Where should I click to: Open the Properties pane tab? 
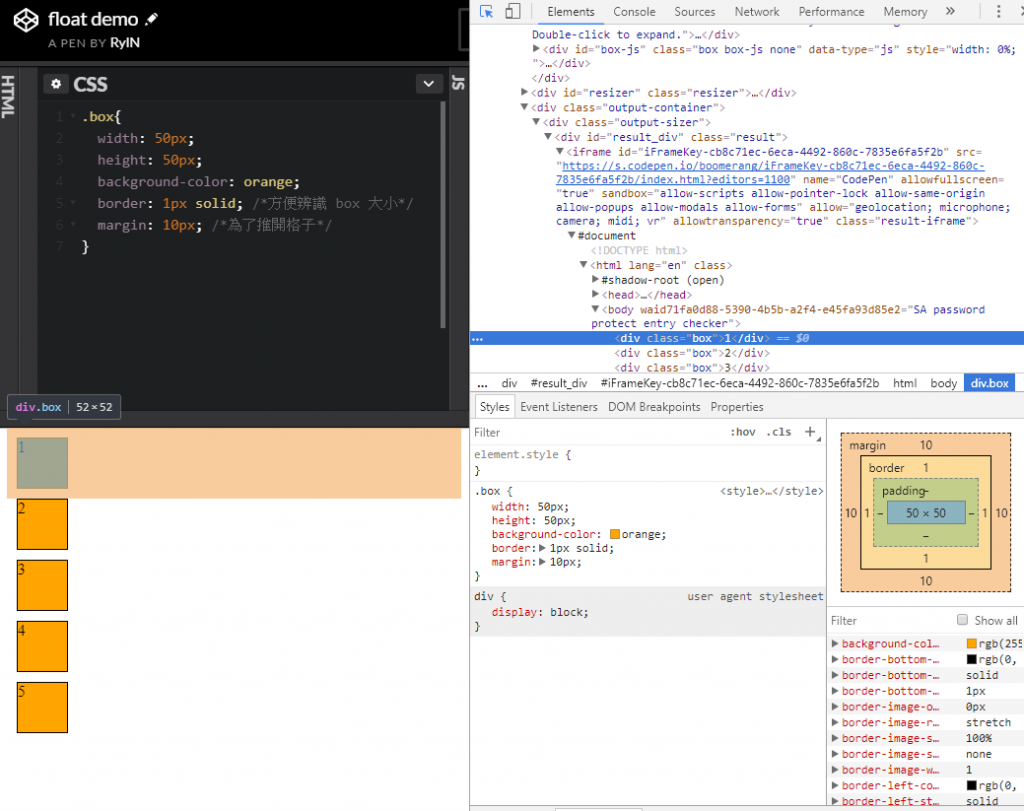737,407
